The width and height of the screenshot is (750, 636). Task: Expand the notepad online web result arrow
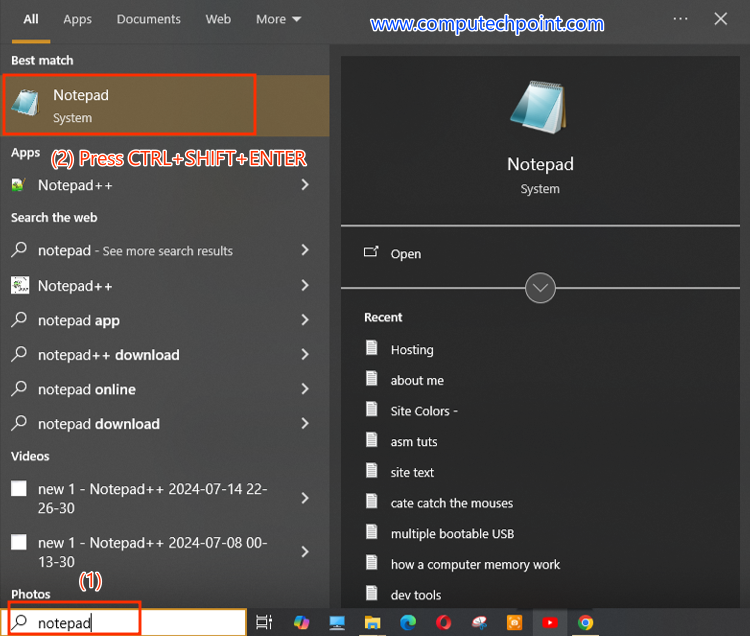coord(305,389)
